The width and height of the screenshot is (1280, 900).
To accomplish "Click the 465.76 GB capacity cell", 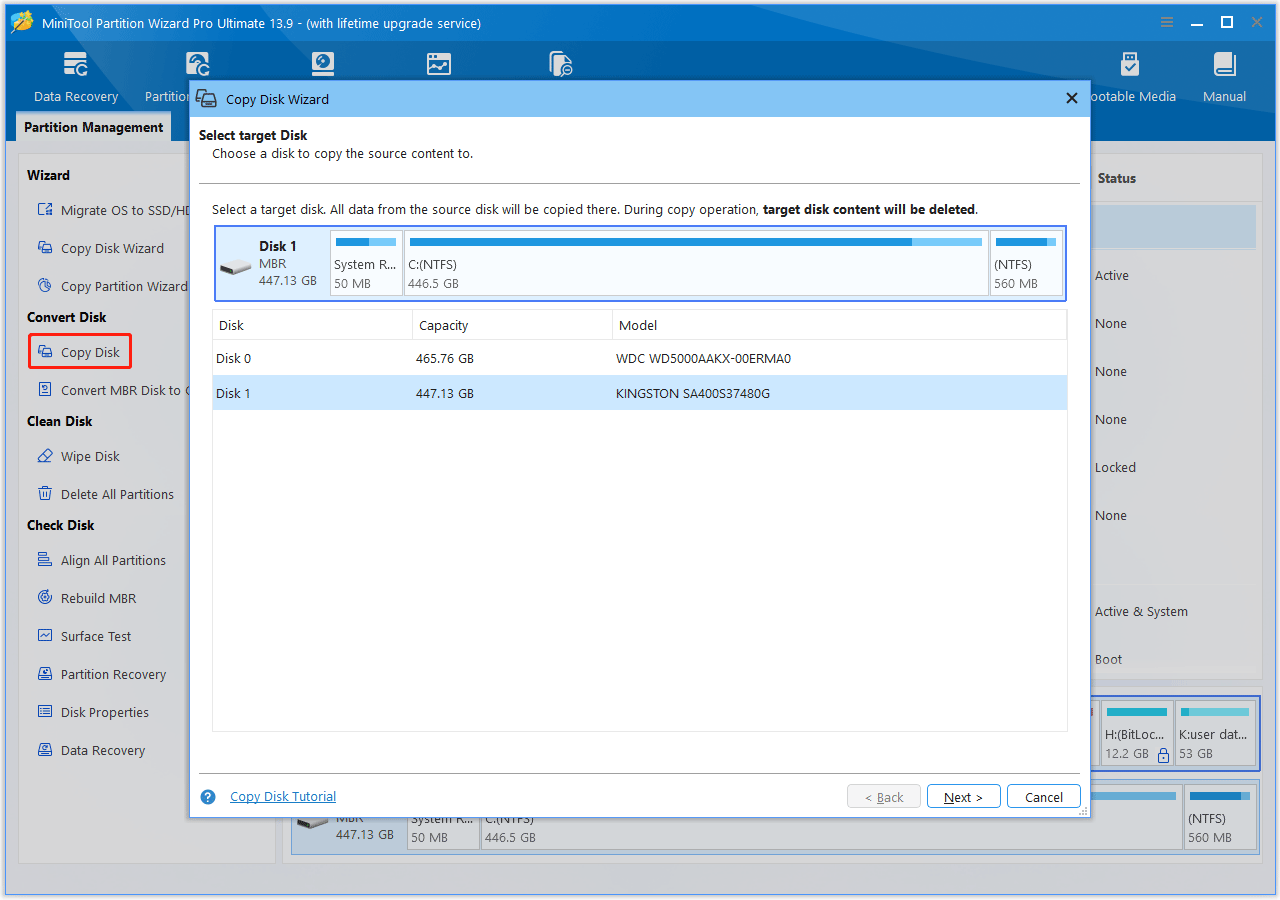I will [445, 358].
